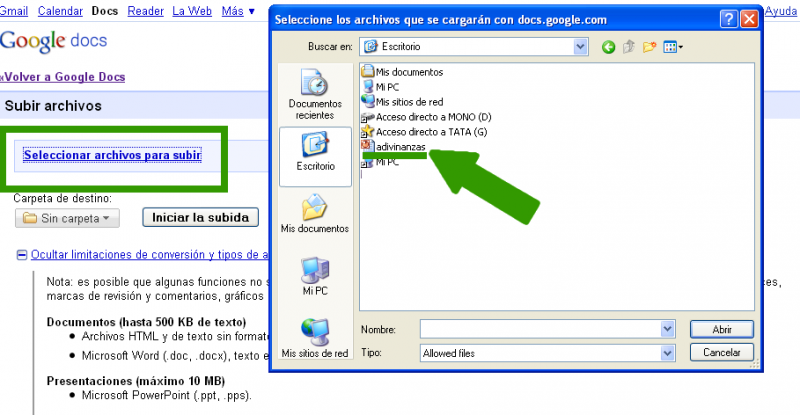Open the view menu icon in dialog toolbar
800x415 pixels.
[672, 47]
